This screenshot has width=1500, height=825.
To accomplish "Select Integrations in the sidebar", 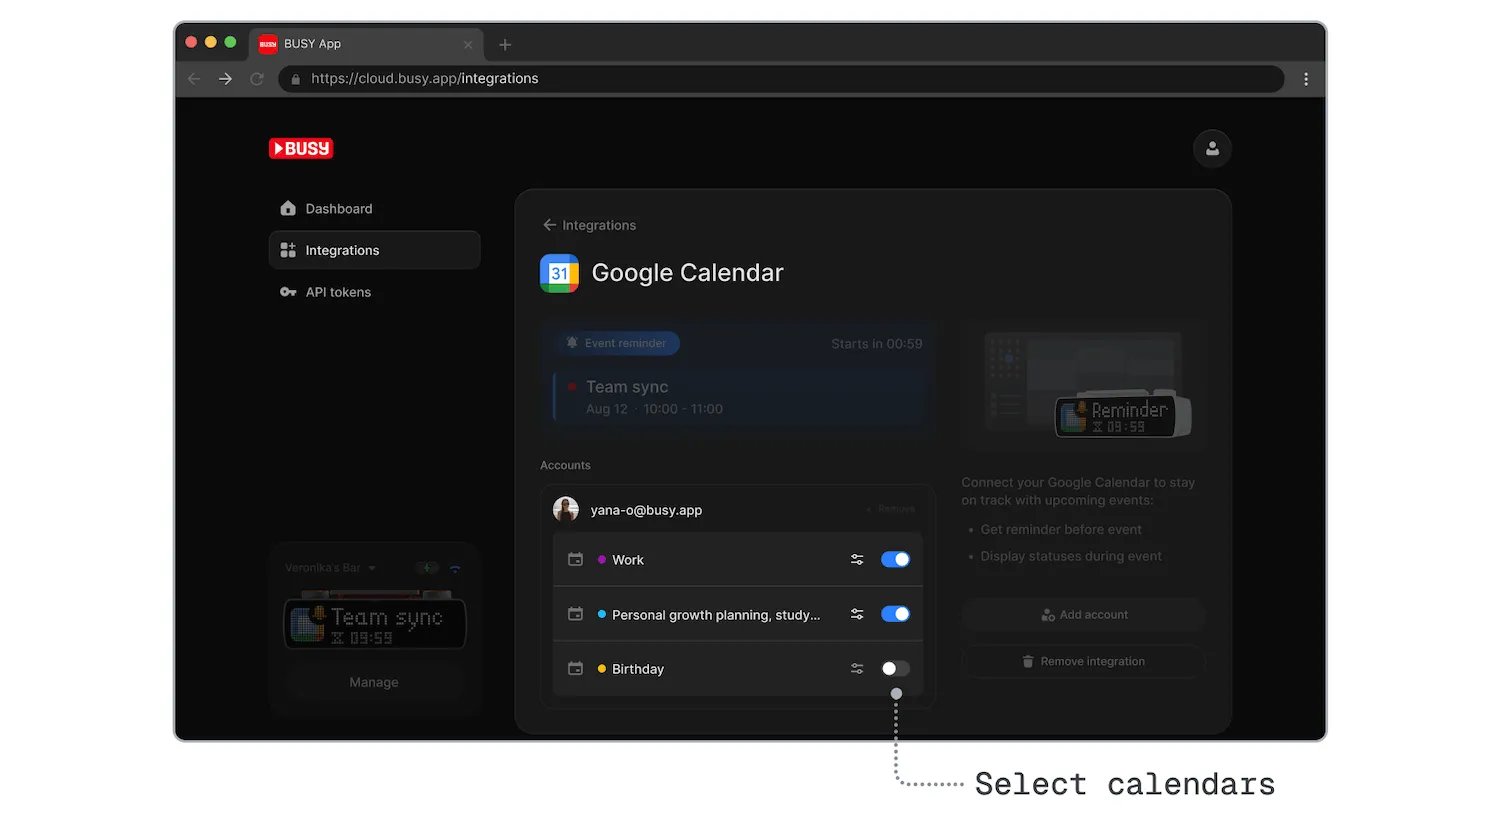I will tap(374, 250).
